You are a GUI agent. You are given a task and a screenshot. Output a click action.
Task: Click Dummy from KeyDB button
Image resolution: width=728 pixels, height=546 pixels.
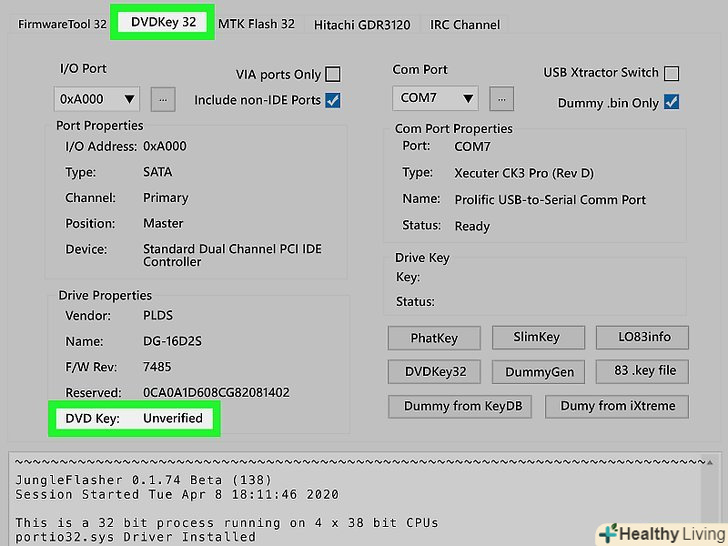[460, 406]
